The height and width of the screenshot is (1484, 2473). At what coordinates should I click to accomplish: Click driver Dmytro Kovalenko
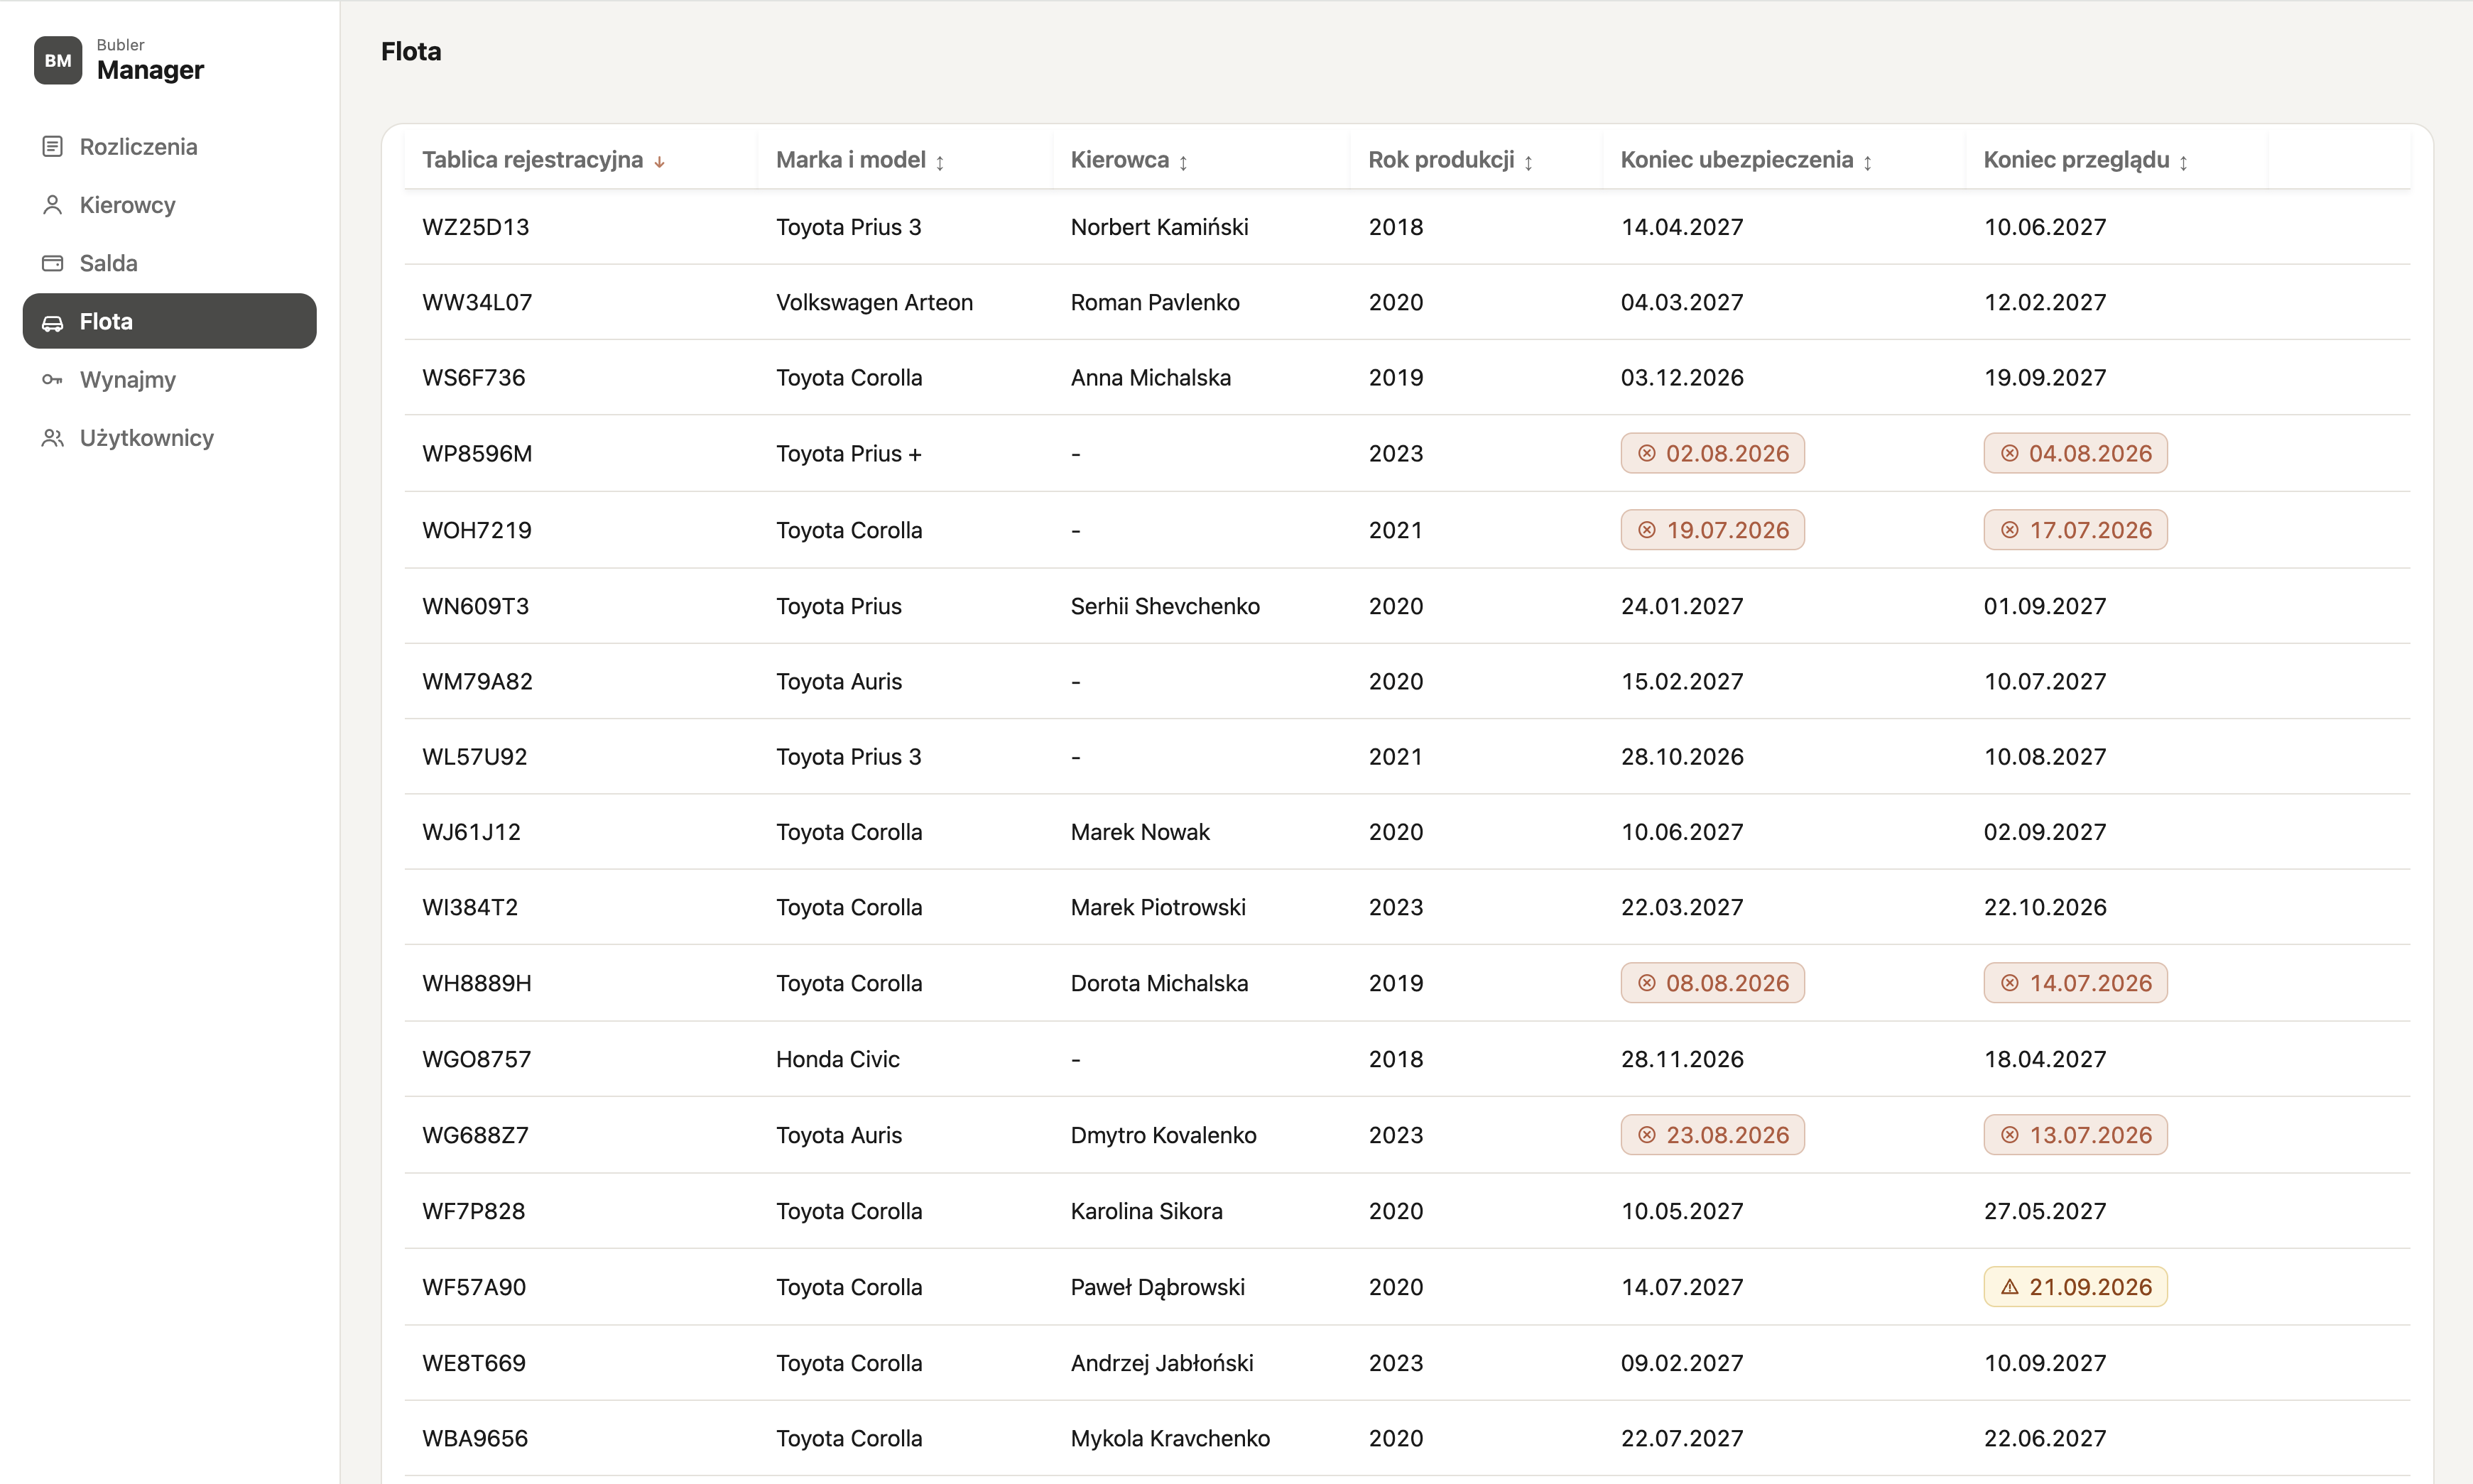pyautogui.click(x=1163, y=1135)
